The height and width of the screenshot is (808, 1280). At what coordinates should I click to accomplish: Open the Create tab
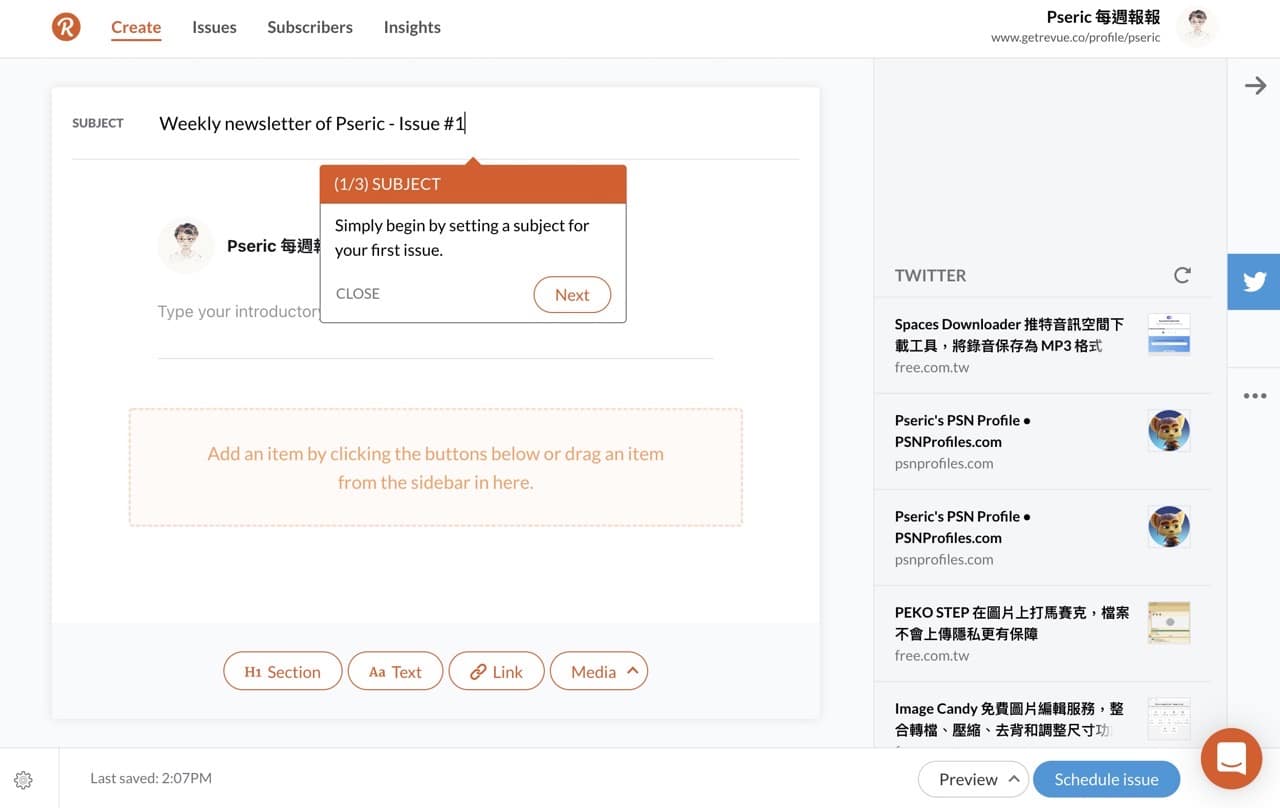click(136, 27)
